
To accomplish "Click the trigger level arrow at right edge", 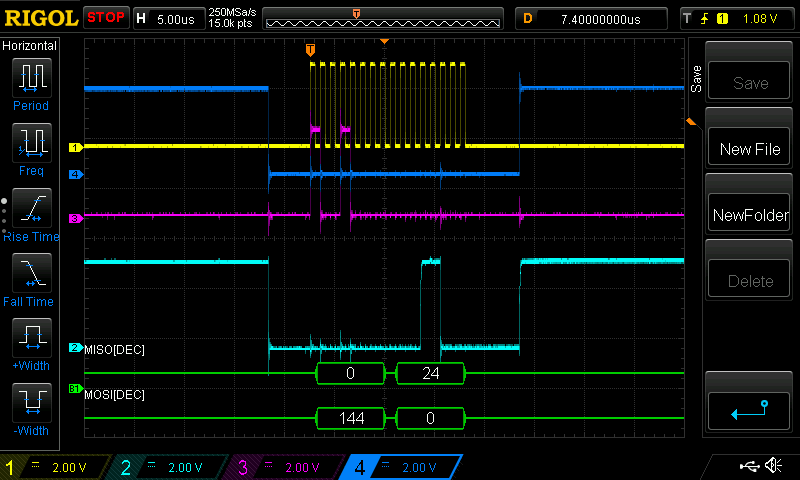I will pyautogui.click(x=691, y=121).
